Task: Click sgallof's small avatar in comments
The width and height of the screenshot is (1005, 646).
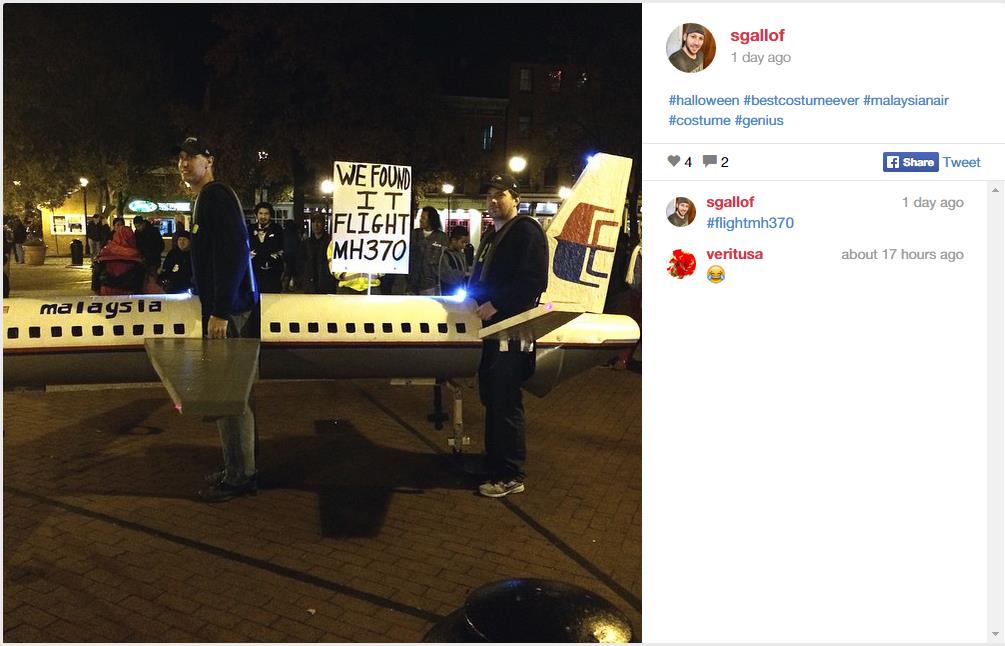Action: (x=681, y=212)
